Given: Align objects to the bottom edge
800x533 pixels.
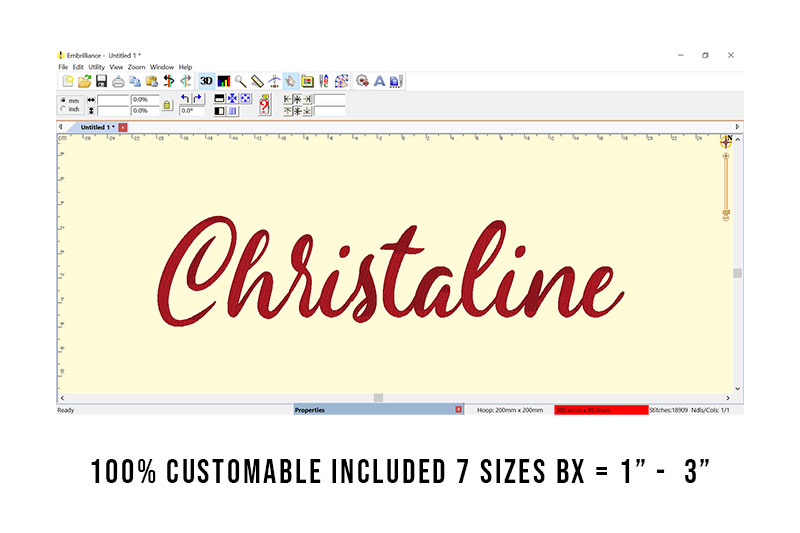Looking at the screenshot, I should pyautogui.click(x=307, y=111).
